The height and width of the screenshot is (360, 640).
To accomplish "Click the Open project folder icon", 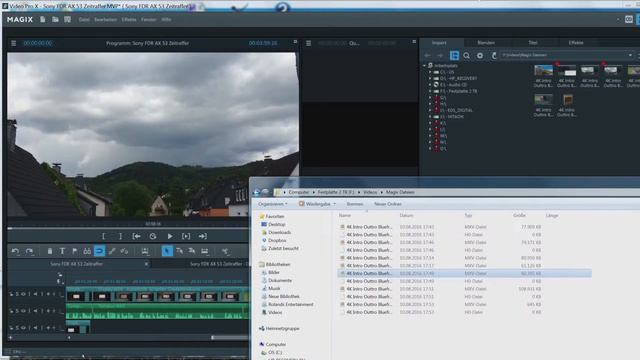I will click(x=55, y=19).
